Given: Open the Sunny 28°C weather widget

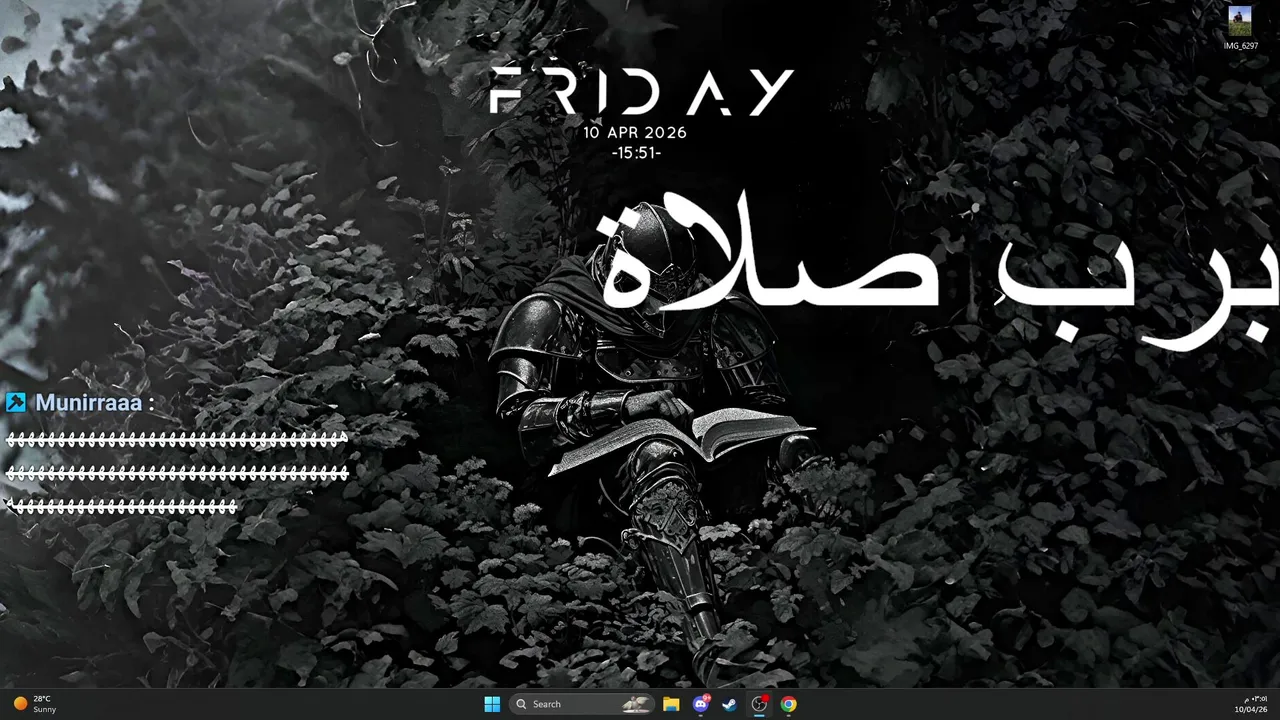Looking at the screenshot, I should (35, 704).
